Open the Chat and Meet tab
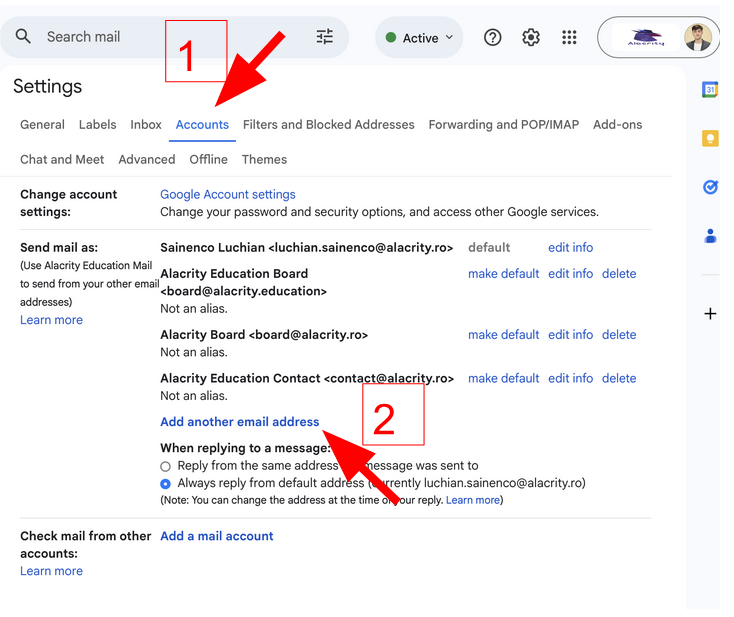 click(62, 160)
